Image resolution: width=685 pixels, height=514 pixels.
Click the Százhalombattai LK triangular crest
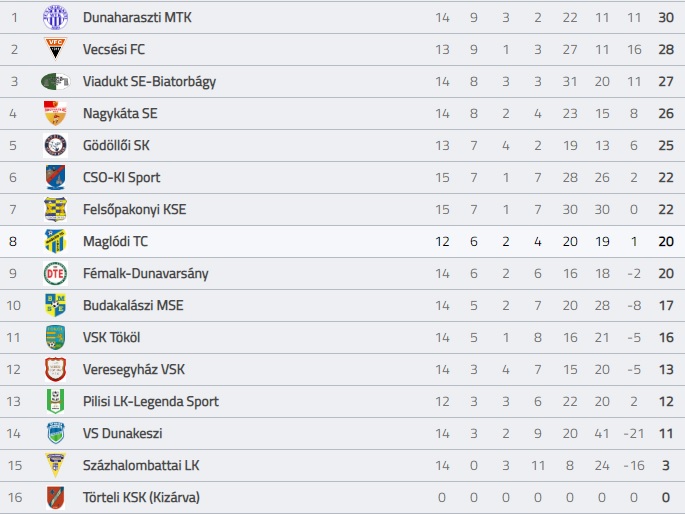[x=55, y=465]
